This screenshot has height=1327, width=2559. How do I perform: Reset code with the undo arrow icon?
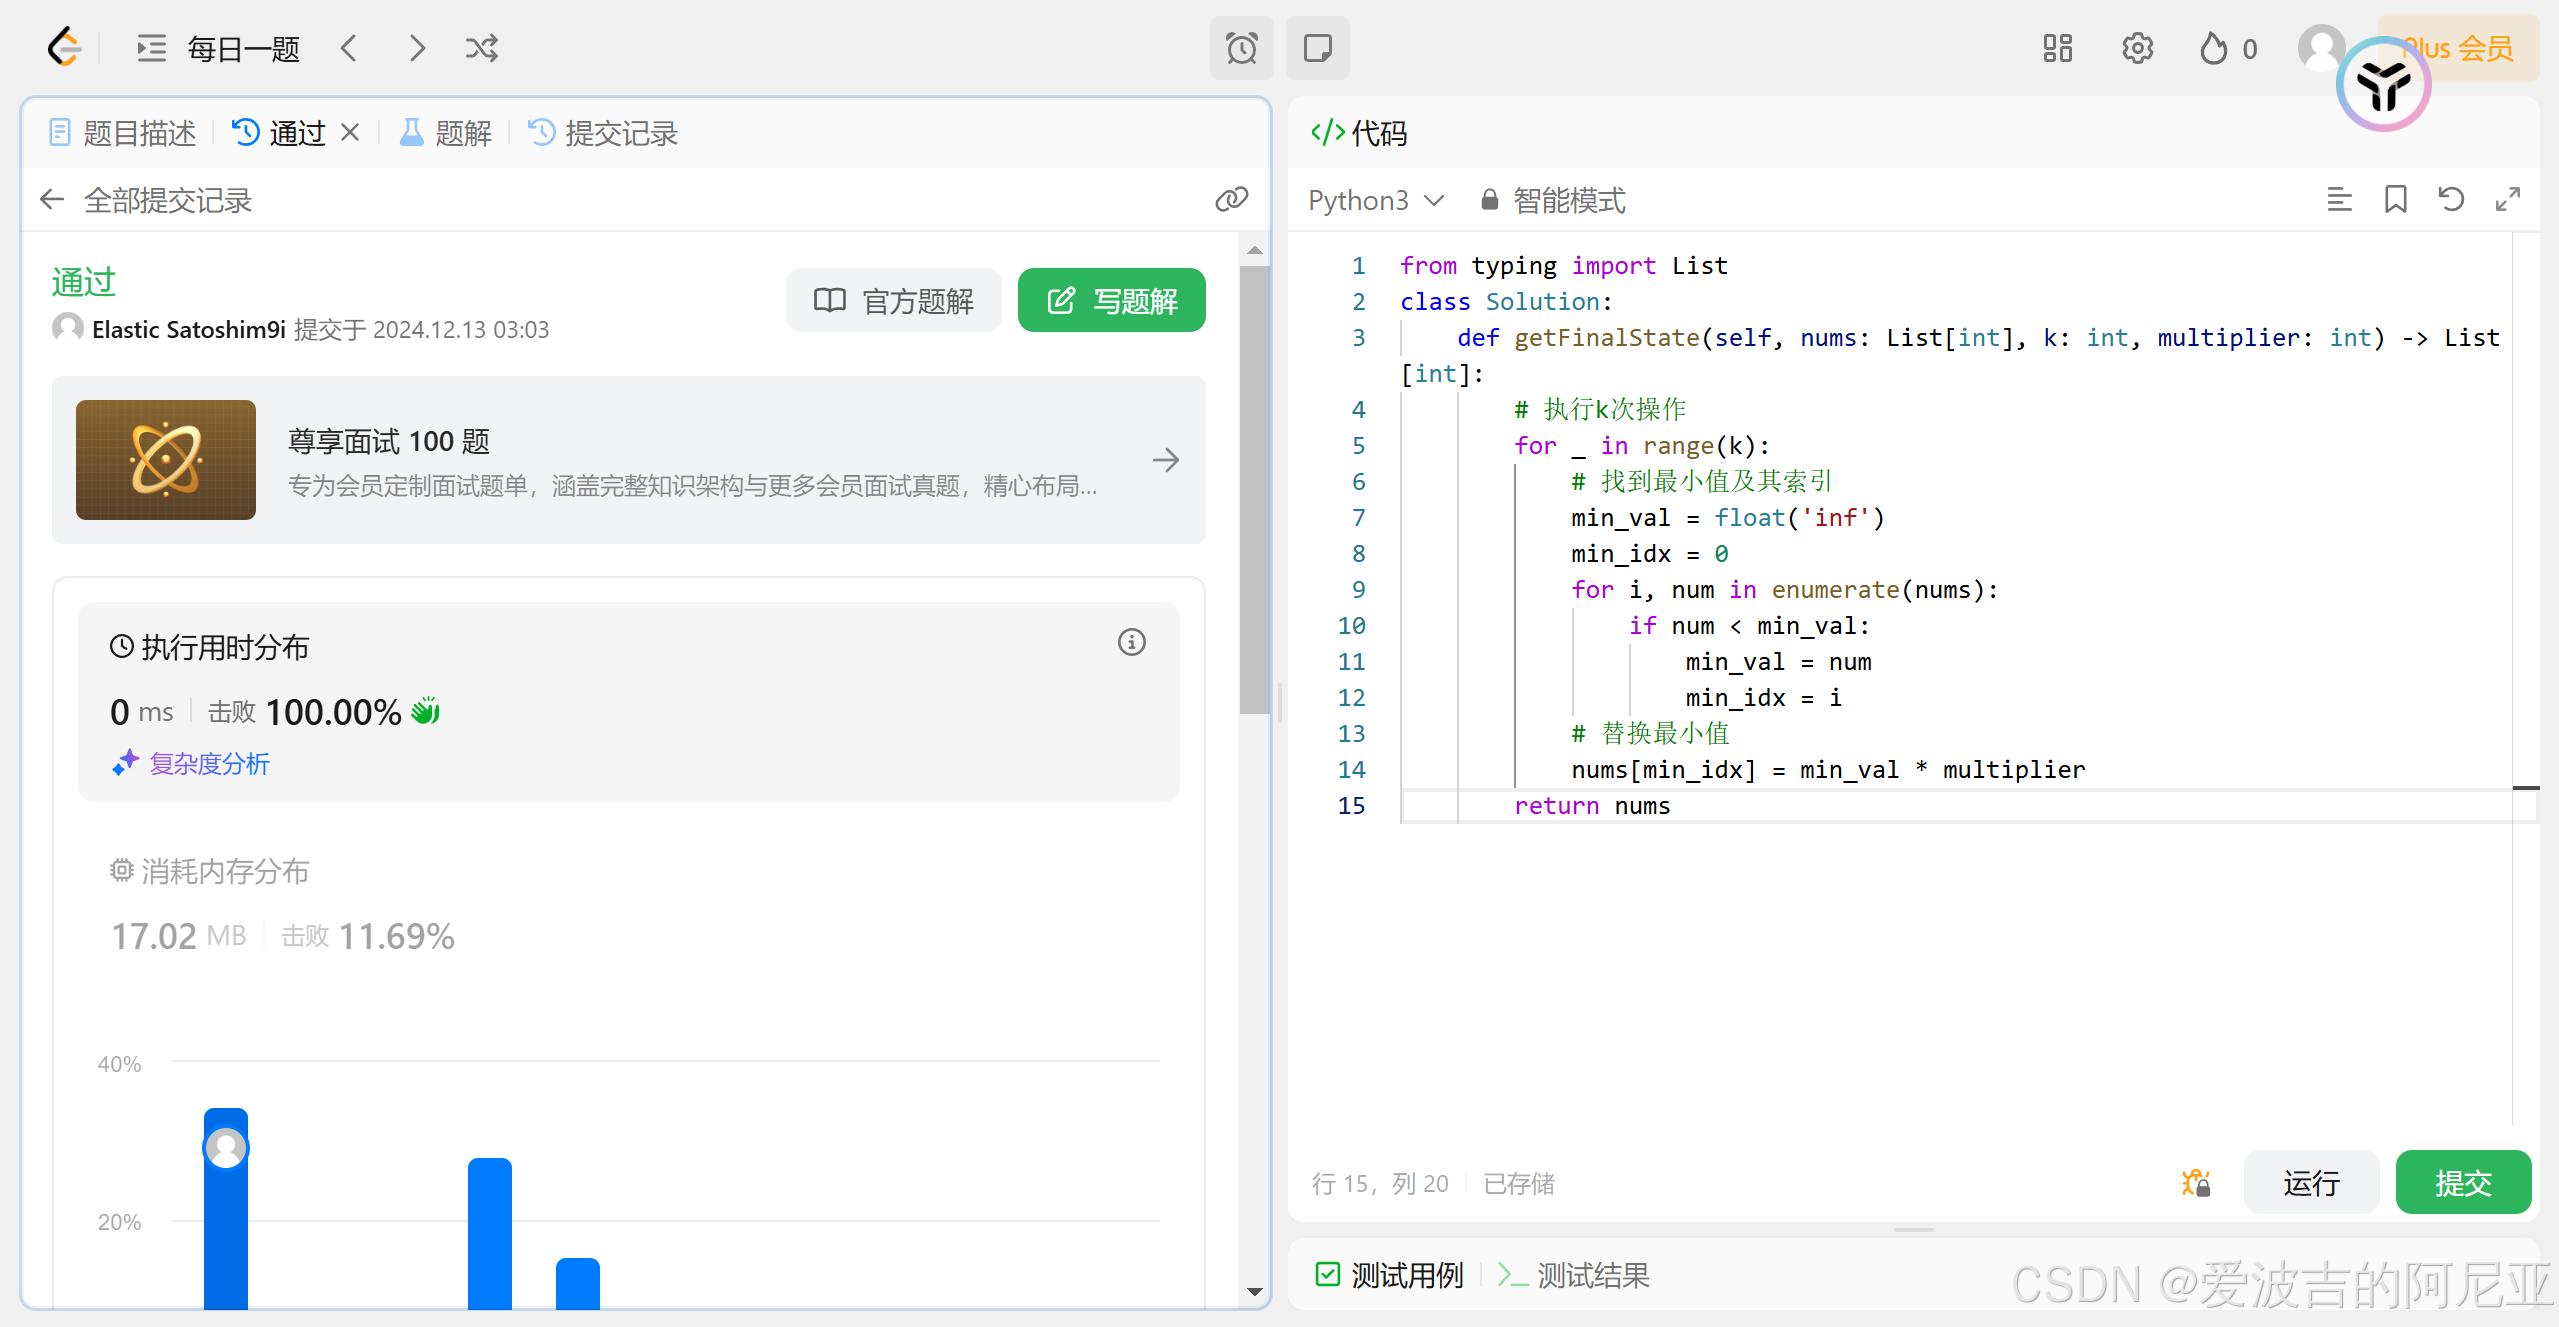[2451, 199]
